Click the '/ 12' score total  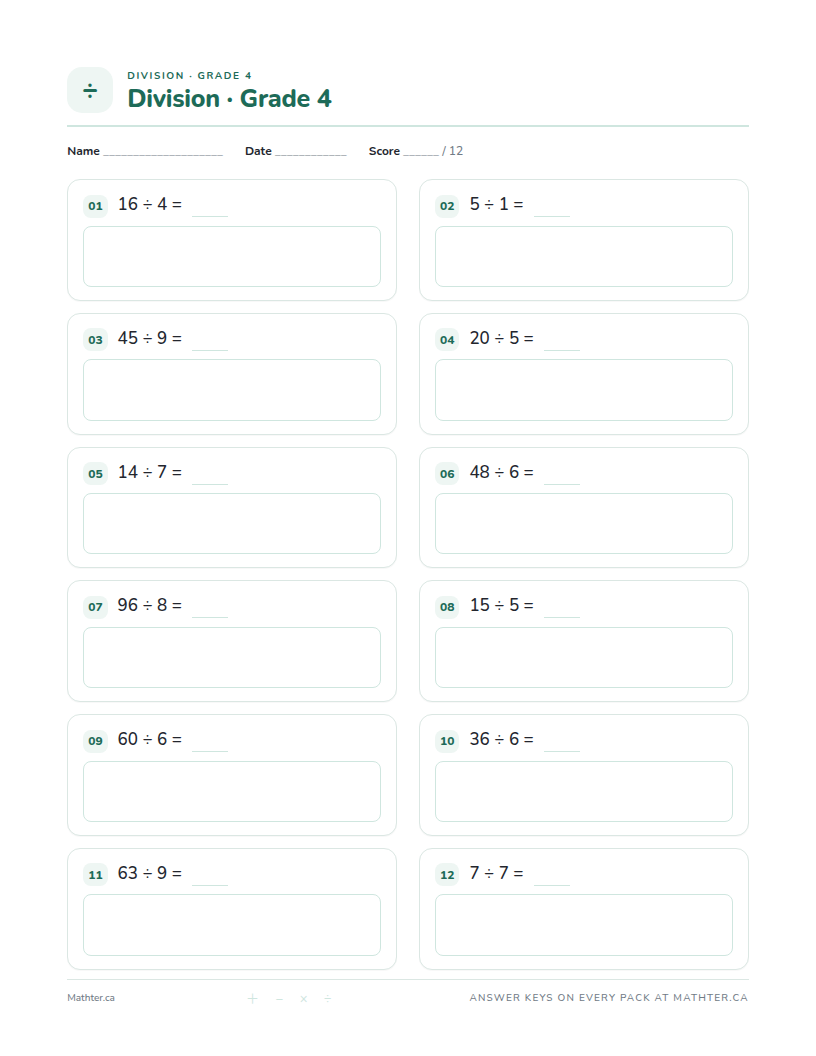click(452, 151)
